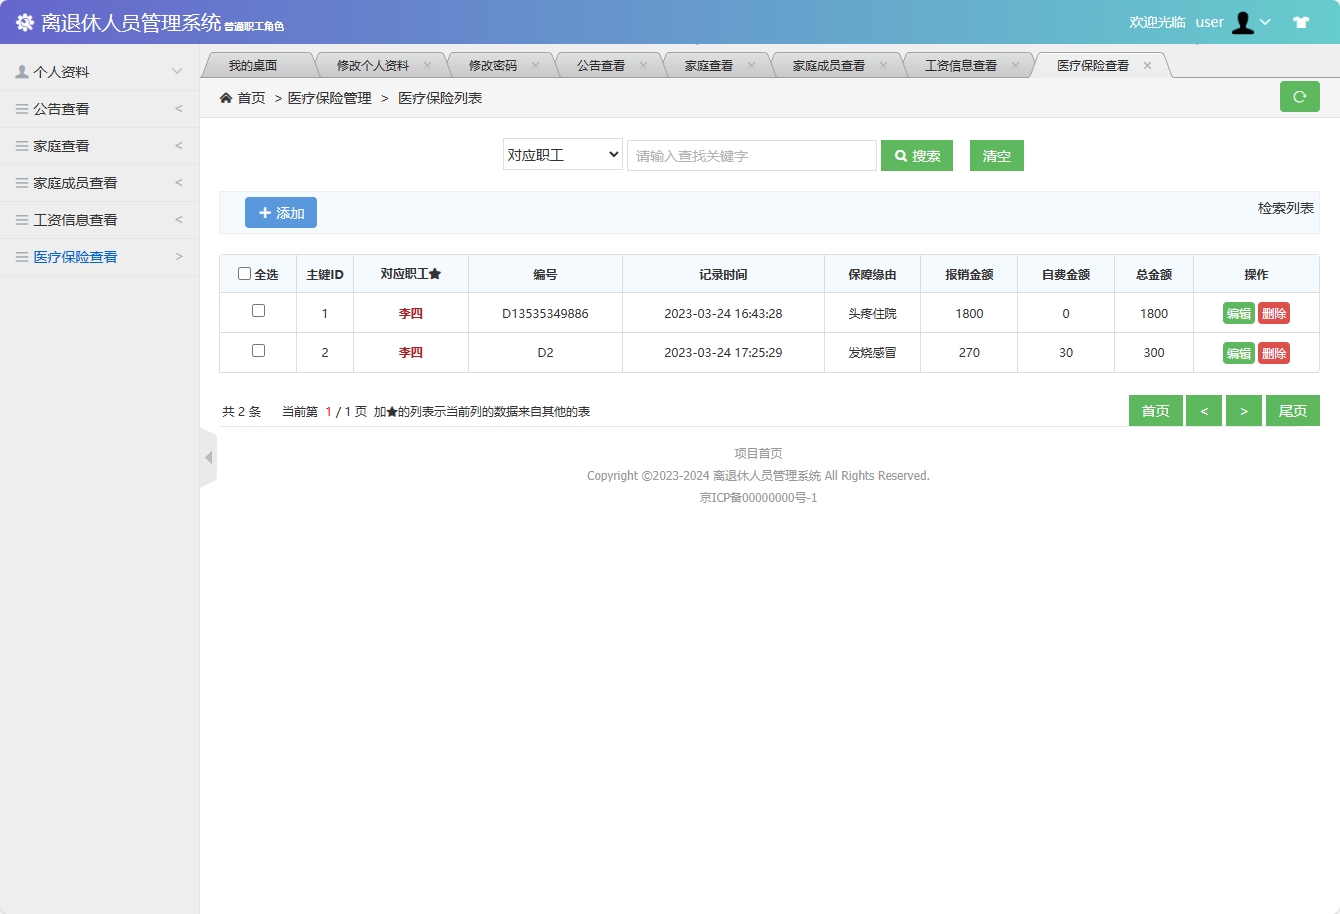Click the home icon in the breadcrumb
The width and height of the screenshot is (1340, 914).
(226, 97)
